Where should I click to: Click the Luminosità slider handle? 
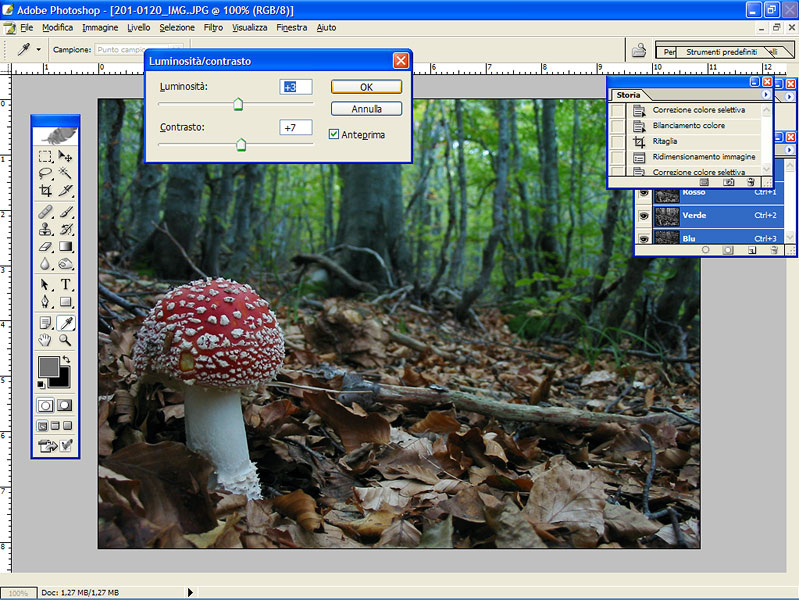click(x=238, y=104)
